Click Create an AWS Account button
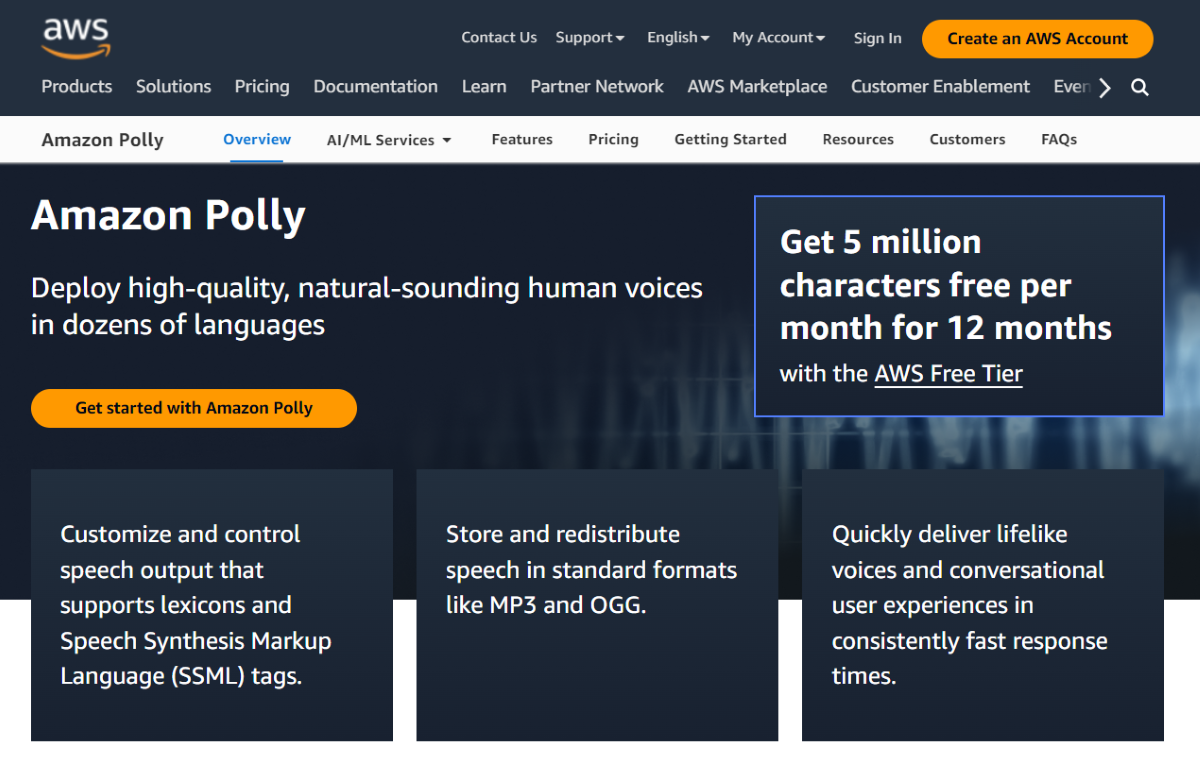Image resolution: width=1200 pixels, height=767 pixels. pyautogui.click(x=1037, y=39)
